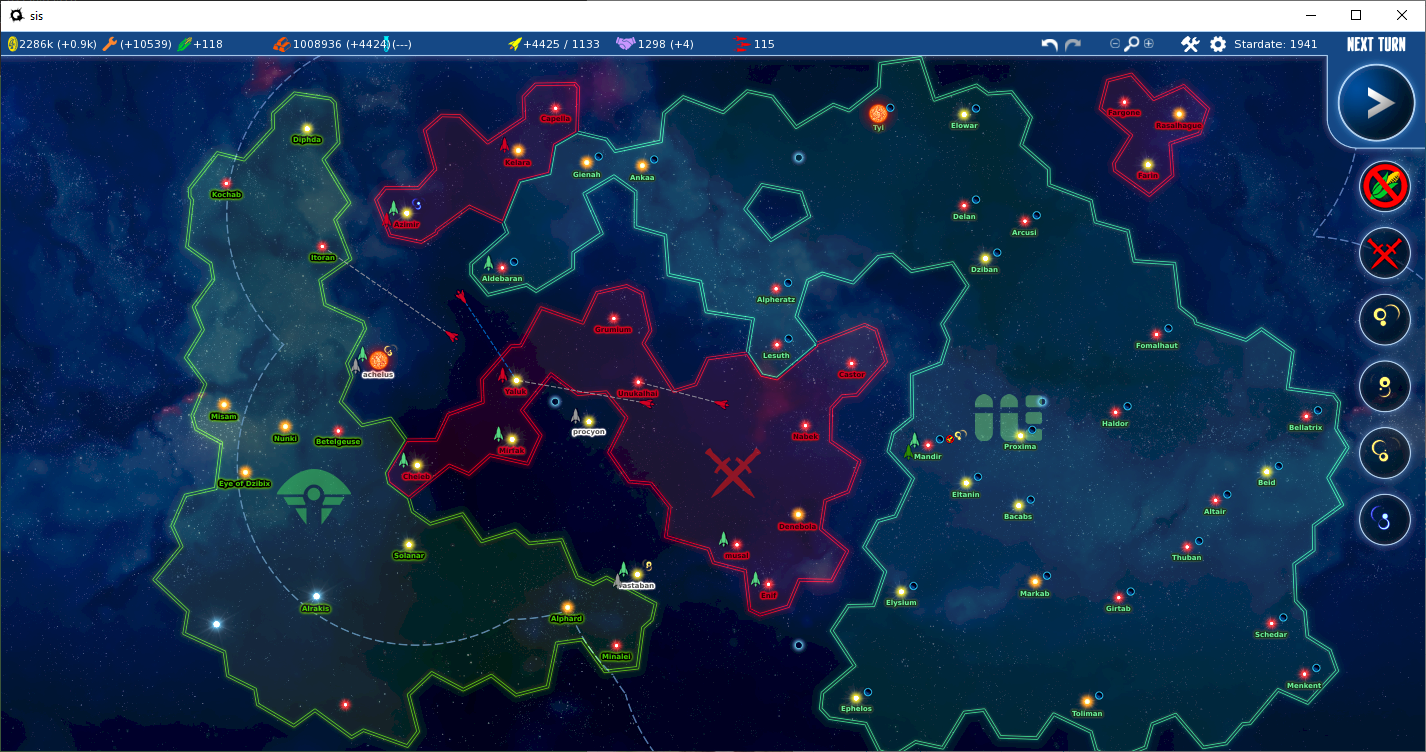Select the achelus orange planet

point(378,360)
